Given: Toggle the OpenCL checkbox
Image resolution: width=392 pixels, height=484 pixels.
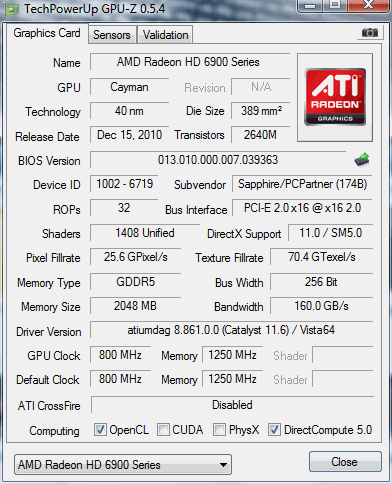Looking at the screenshot, I should (x=100, y=430).
